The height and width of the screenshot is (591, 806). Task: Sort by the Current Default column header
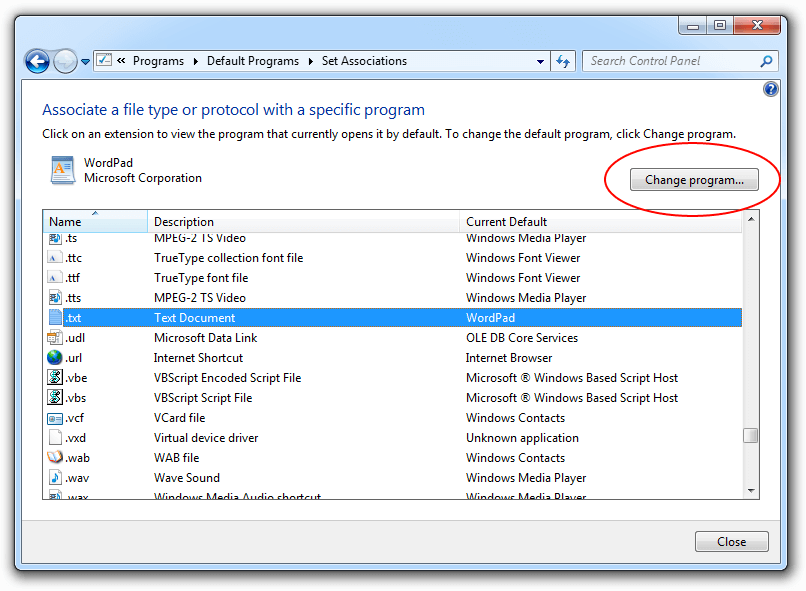pos(600,221)
